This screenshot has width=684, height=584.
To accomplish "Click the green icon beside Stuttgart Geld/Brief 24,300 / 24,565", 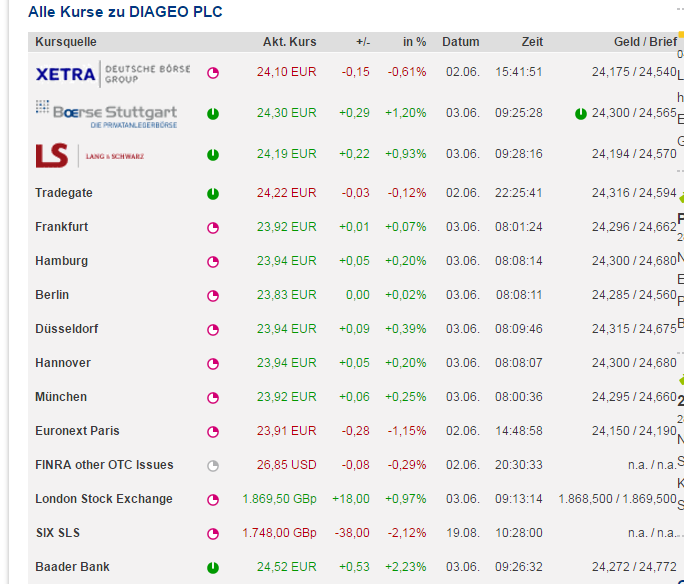I will [x=581, y=114].
